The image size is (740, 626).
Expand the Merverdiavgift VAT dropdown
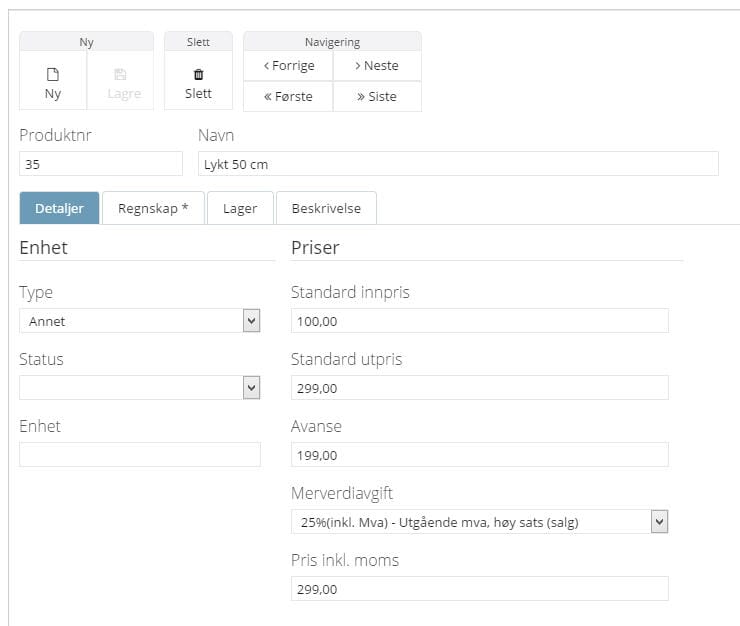pos(479,522)
